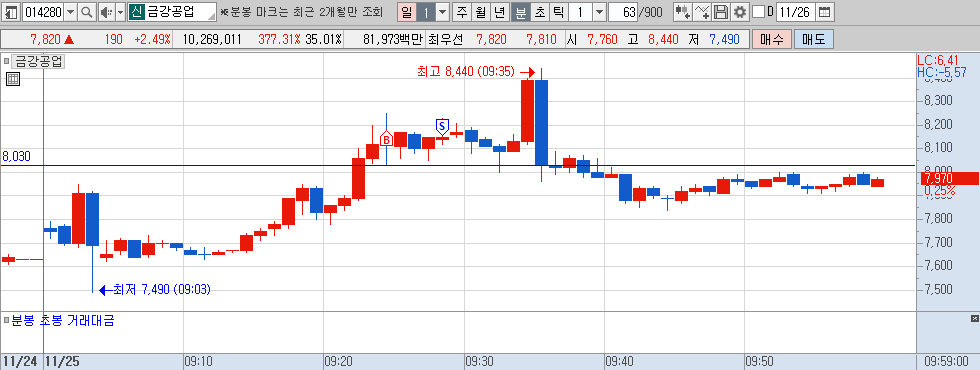Click the 09:59:00 time label
Screen dimensions: 980x370
tap(946, 361)
